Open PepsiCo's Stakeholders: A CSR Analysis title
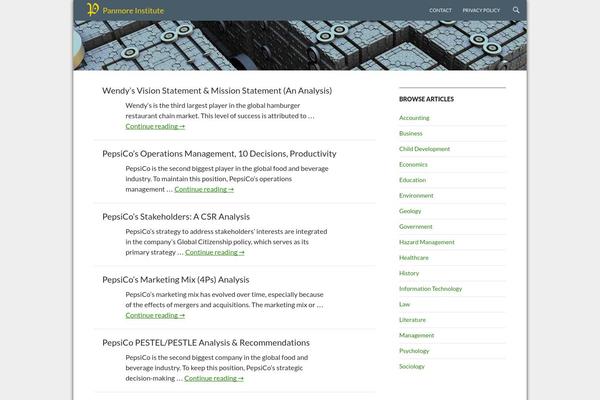Screen dimensions: 600x400 click(176, 217)
